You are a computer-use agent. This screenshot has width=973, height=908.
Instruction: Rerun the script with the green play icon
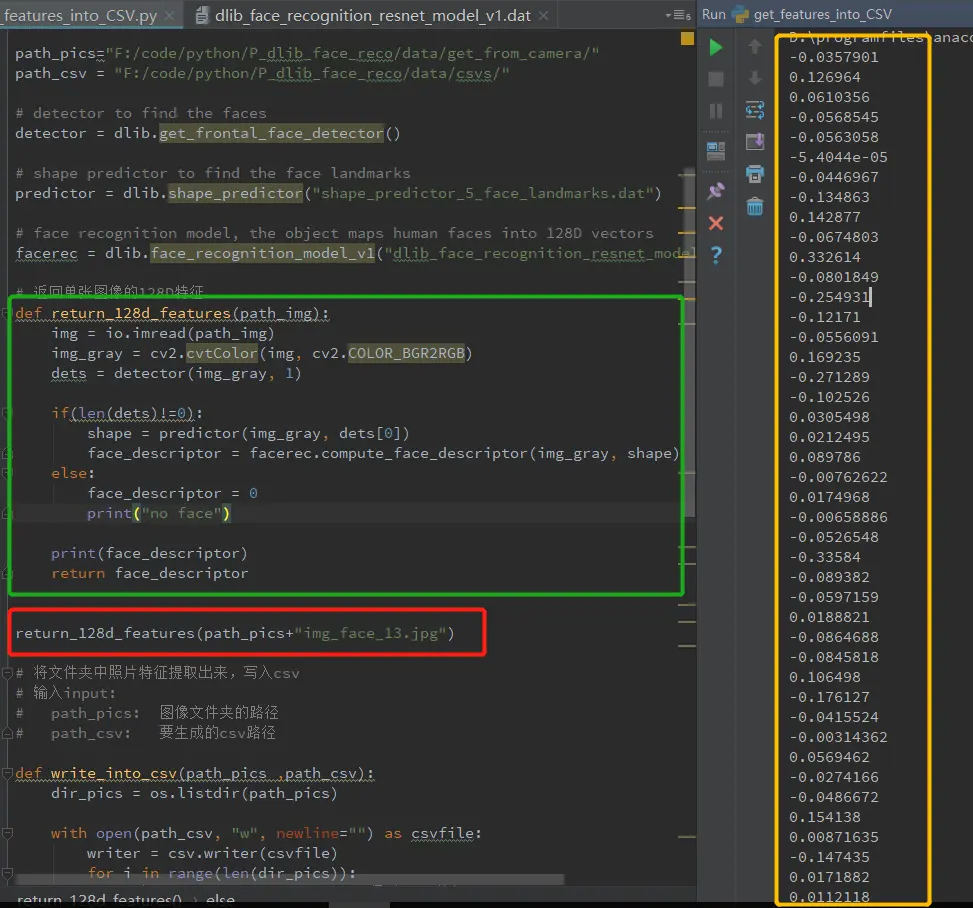715,47
